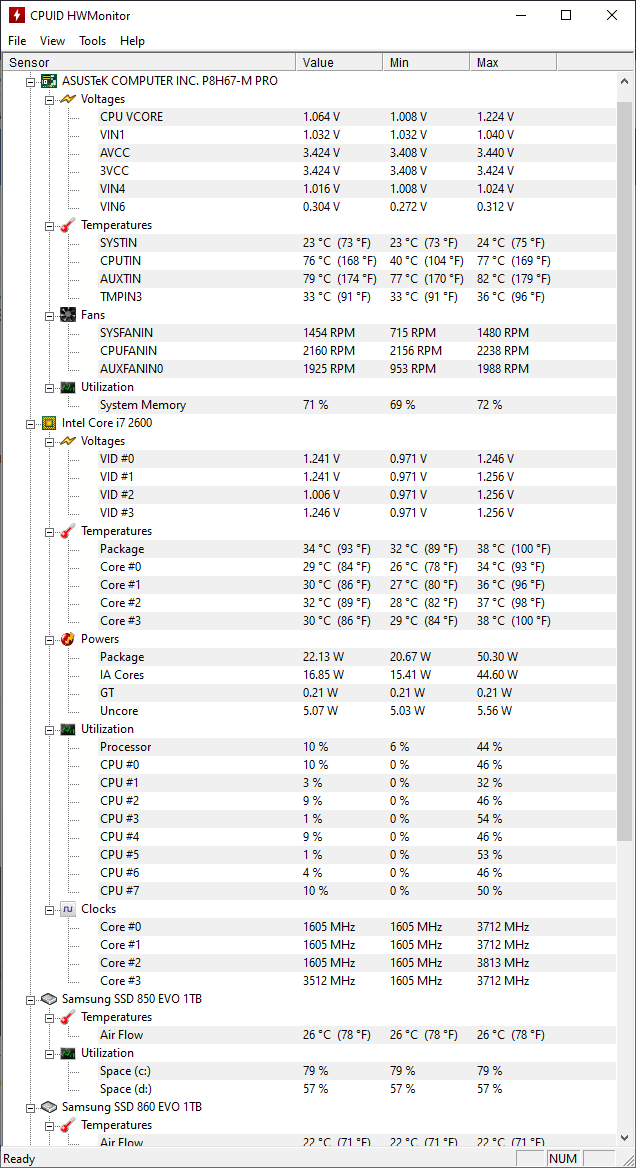Collapse the motherboard Voltages group
The height and width of the screenshot is (1168, 636).
49,99
